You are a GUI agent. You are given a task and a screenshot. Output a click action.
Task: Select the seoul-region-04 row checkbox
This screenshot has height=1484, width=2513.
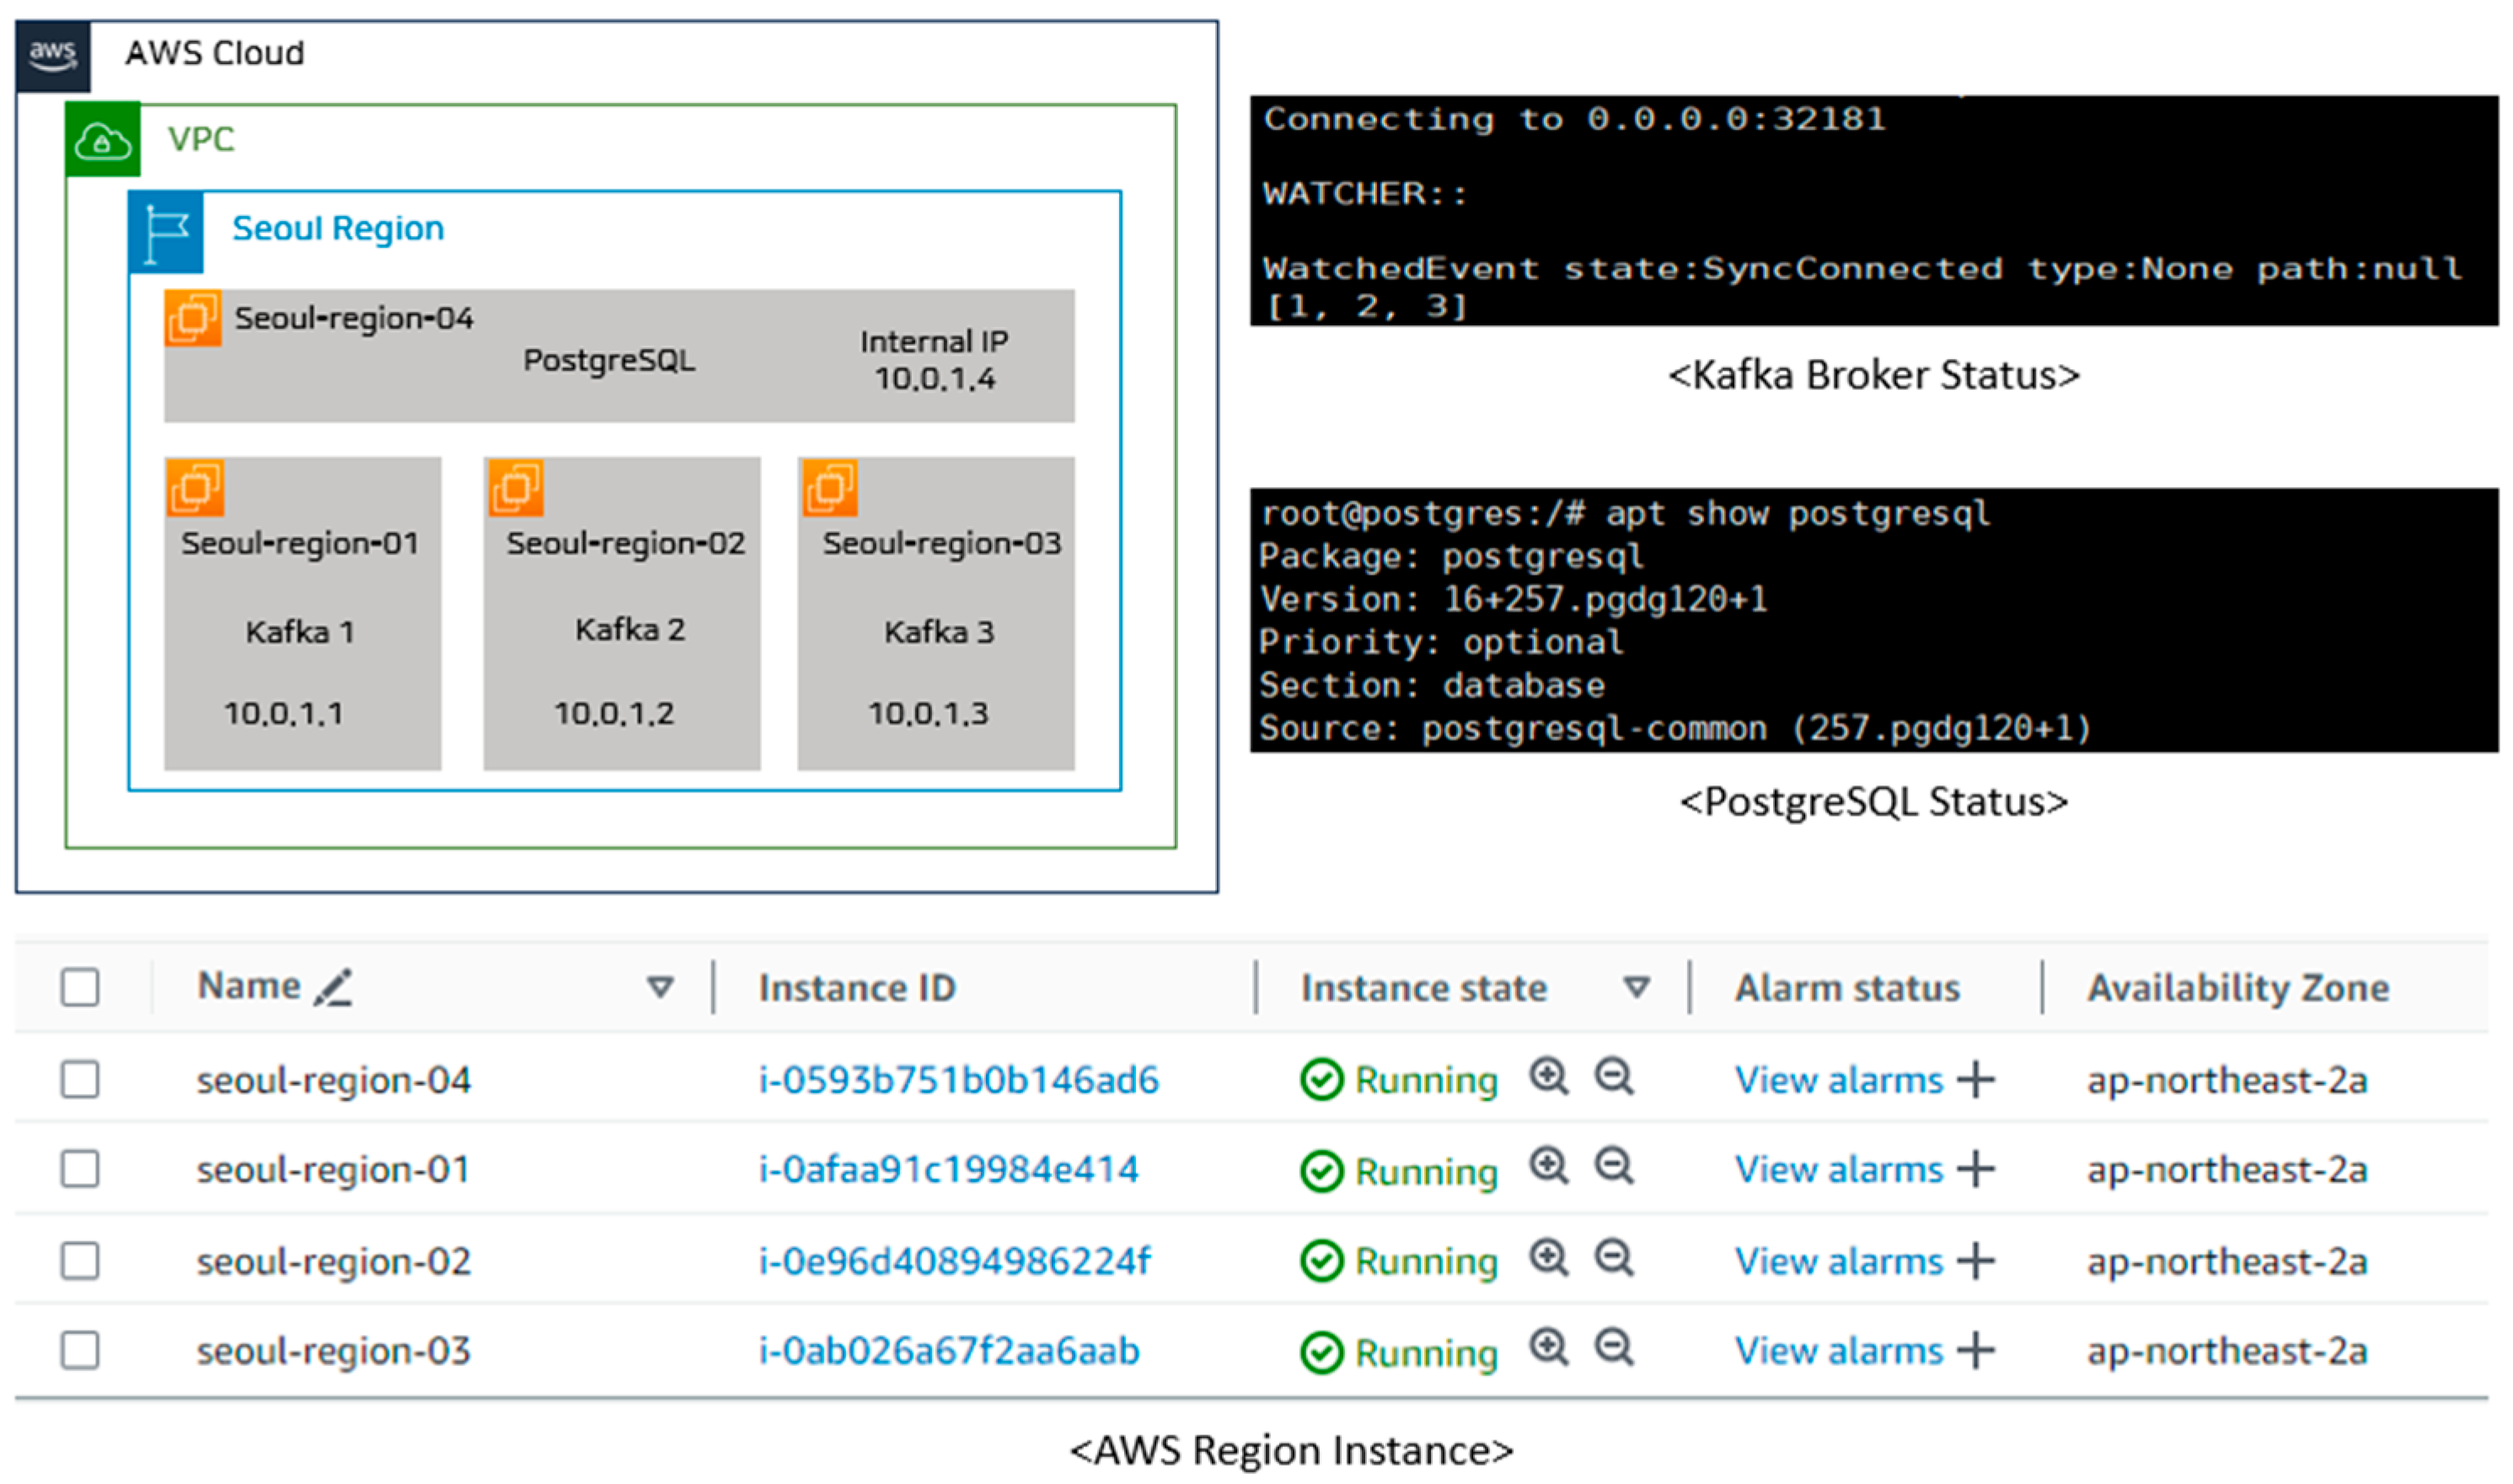point(80,1079)
